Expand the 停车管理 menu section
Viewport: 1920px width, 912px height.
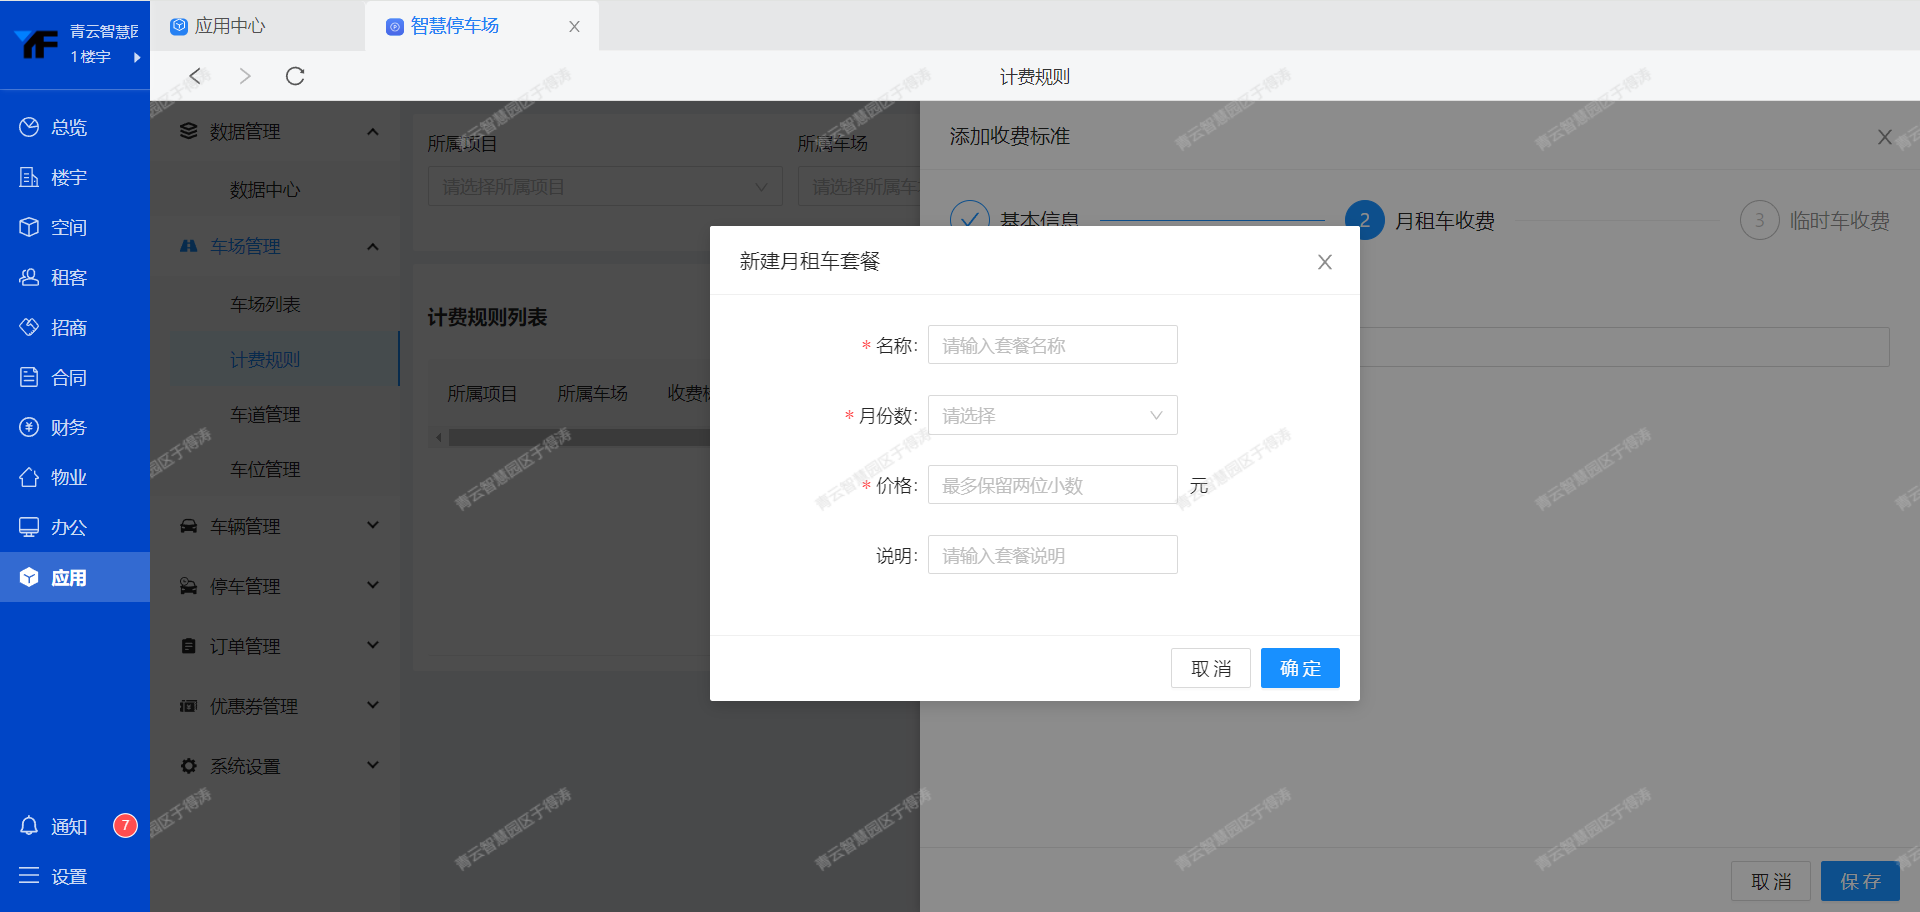(280, 586)
